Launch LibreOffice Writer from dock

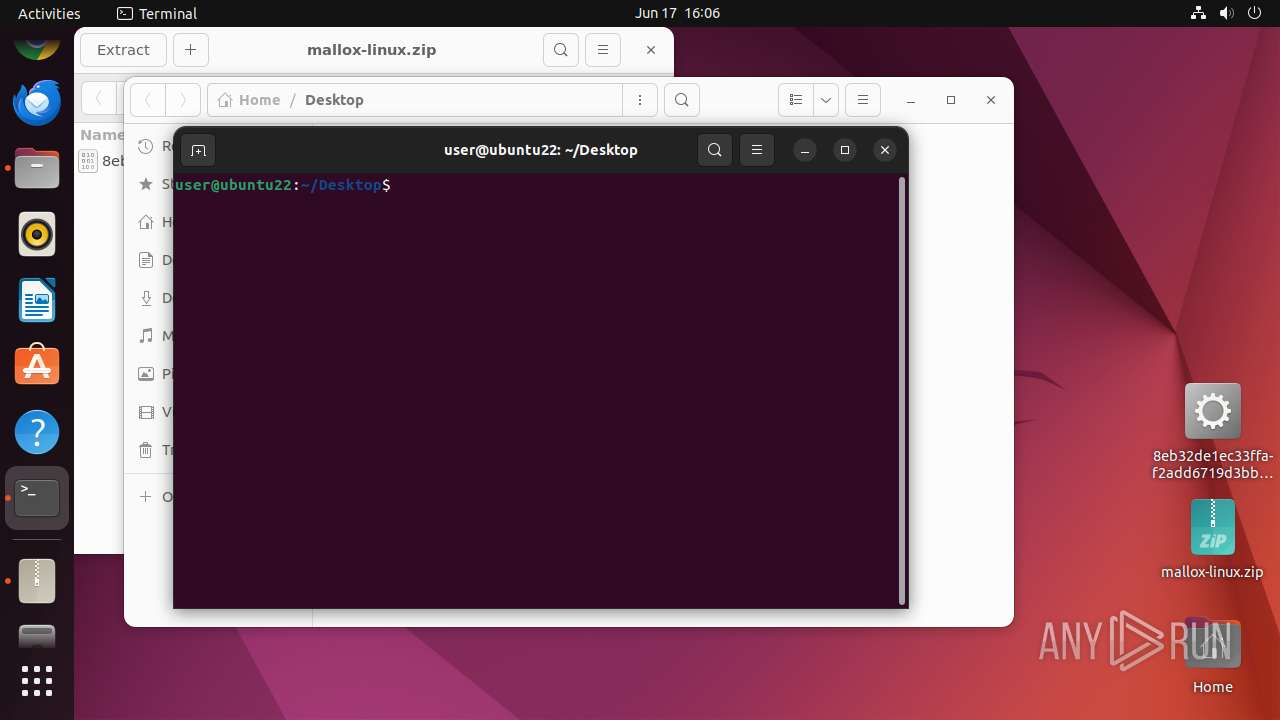coord(37,300)
